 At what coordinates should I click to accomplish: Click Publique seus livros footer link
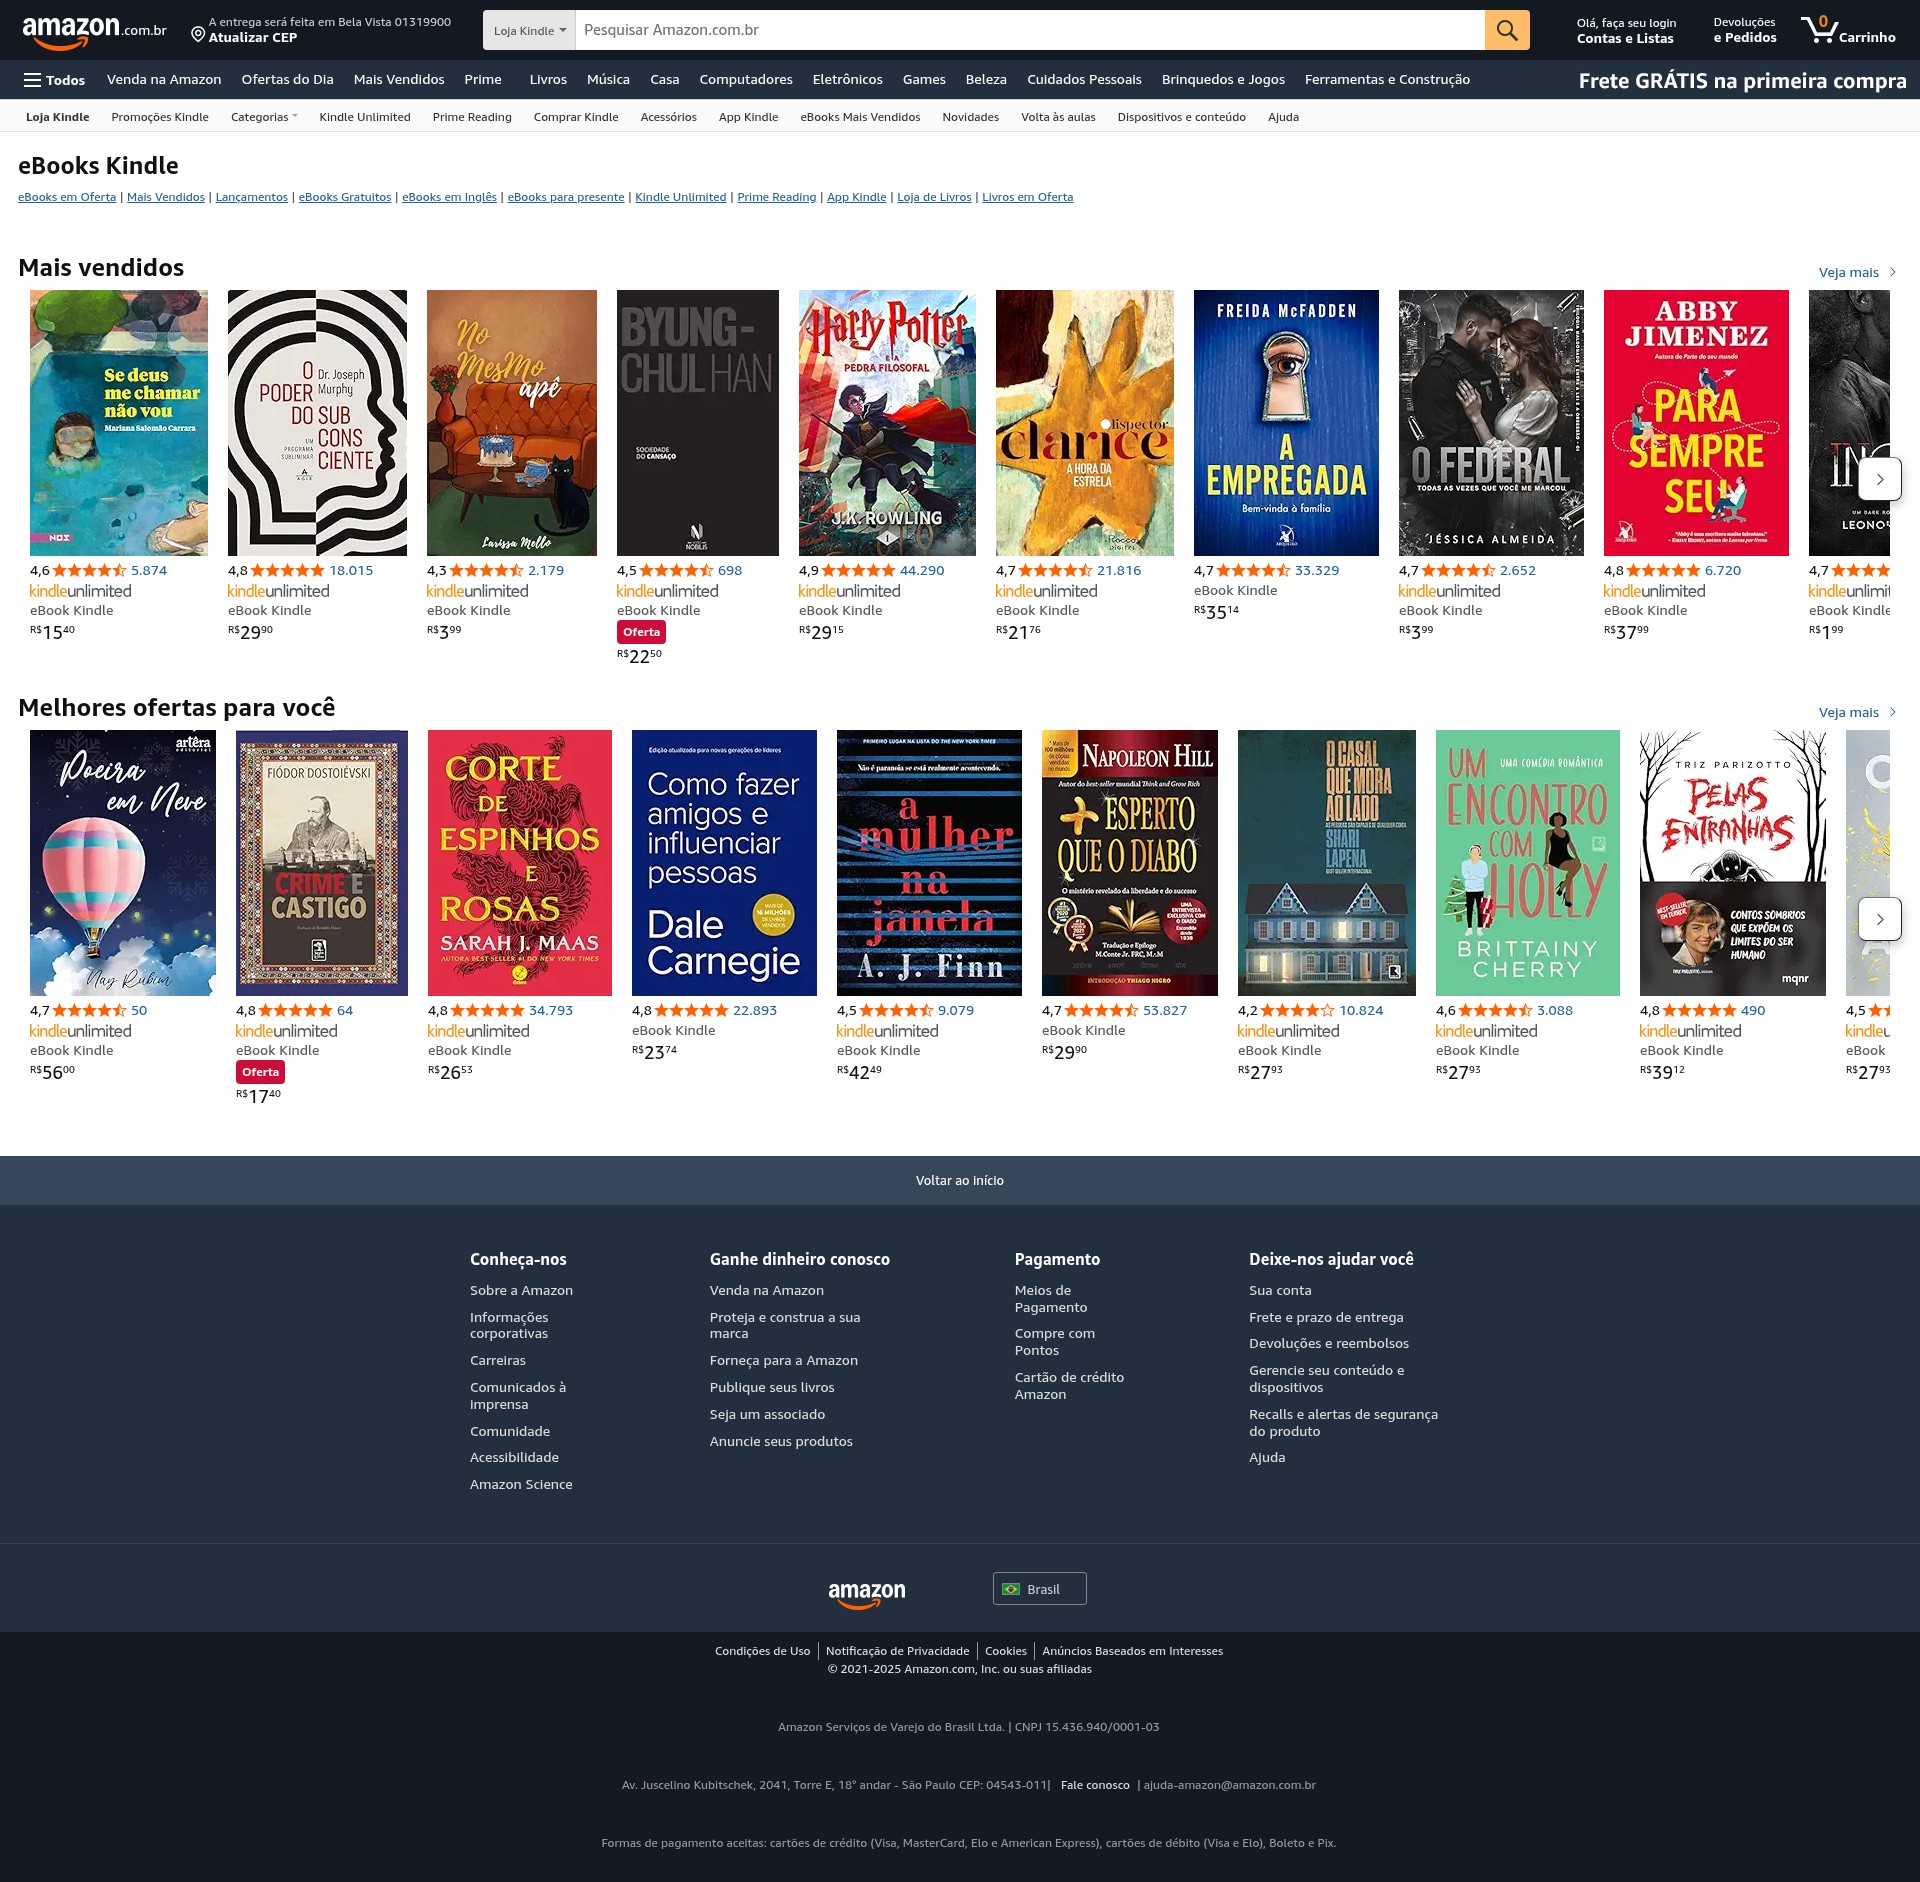point(772,1388)
